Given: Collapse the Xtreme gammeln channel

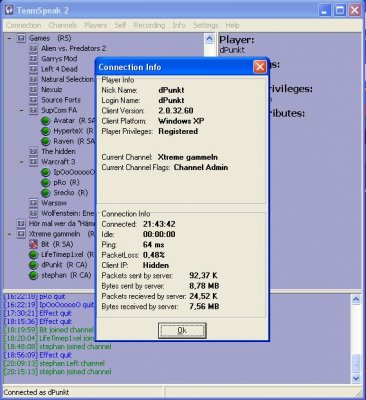Looking at the screenshot, I should [x=9, y=234].
